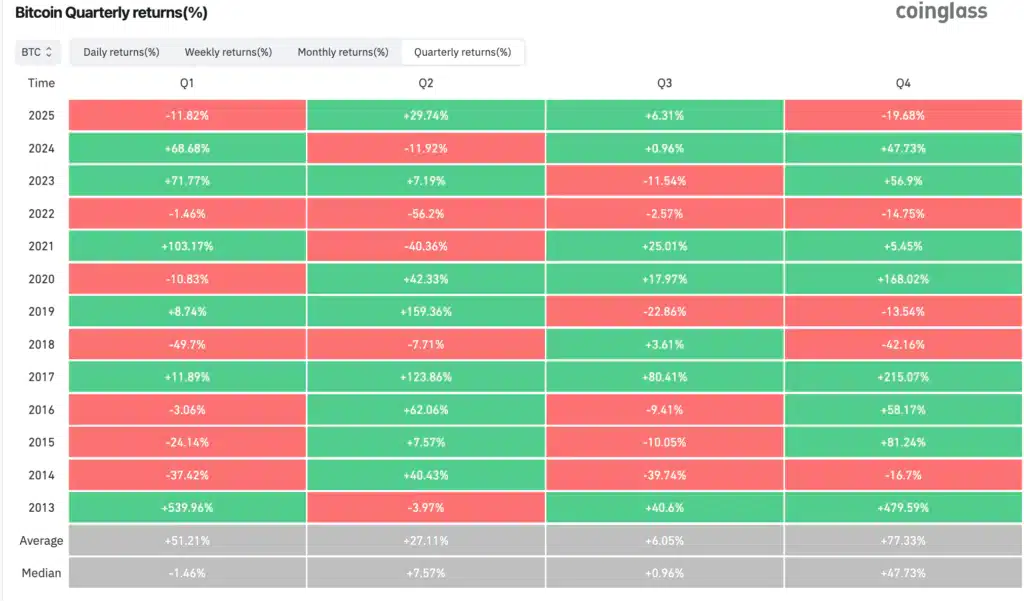Image resolution: width=1024 pixels, height=601 pixels.
Task: Click the 2017 Q4 cell showing +215.07%
Action: tap(903, 377)
